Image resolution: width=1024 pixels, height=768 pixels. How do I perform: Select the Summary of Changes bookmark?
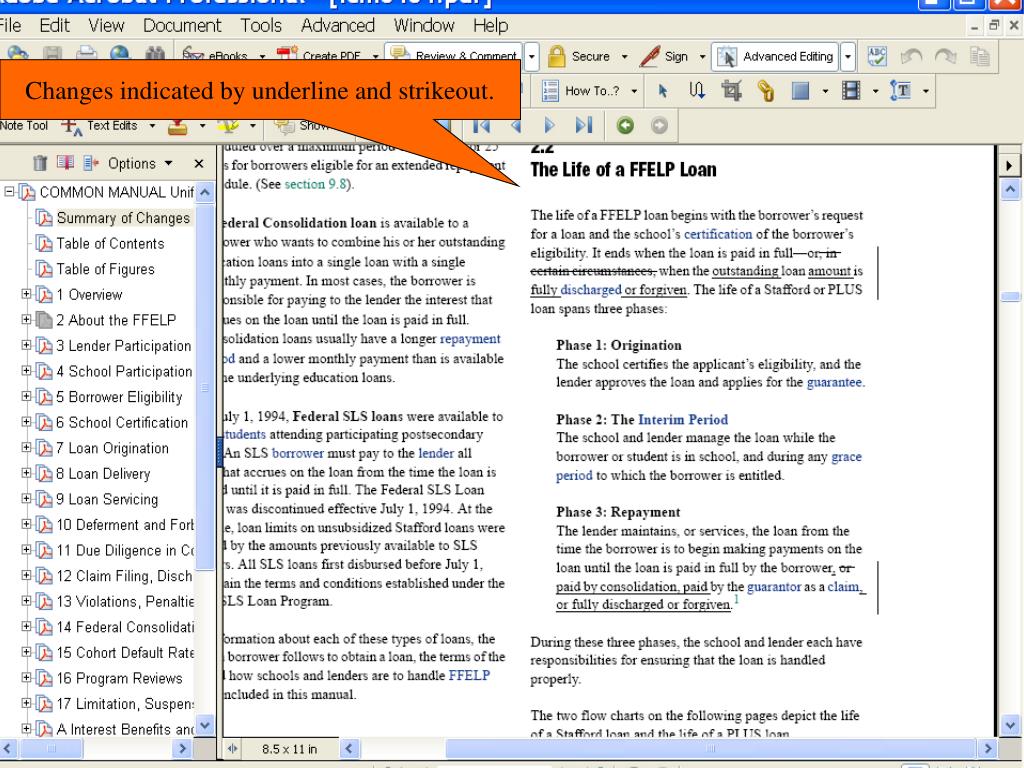click(x=123, y=217)
